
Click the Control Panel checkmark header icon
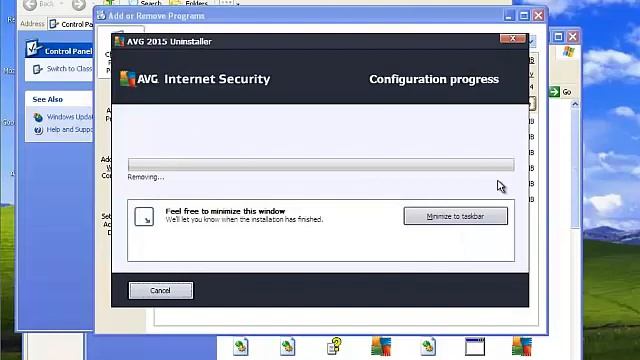tap(33, 49)
